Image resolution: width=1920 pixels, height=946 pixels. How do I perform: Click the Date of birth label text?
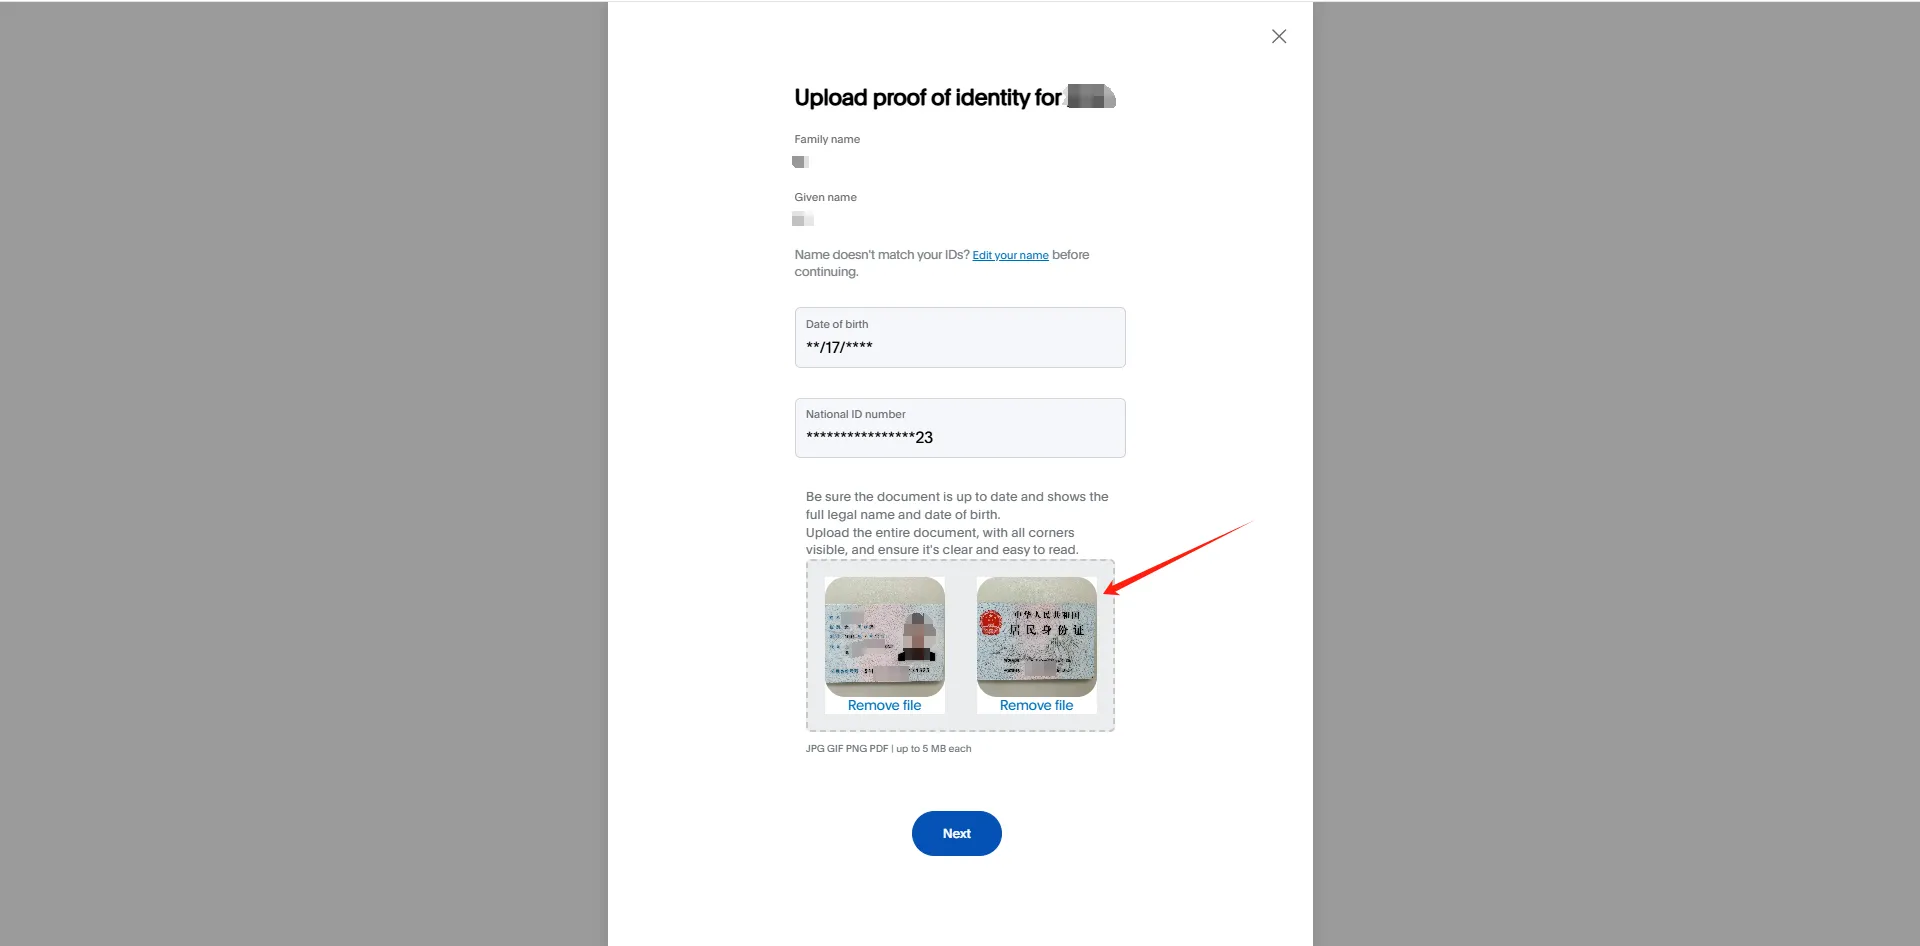click(x=837, y=324)
